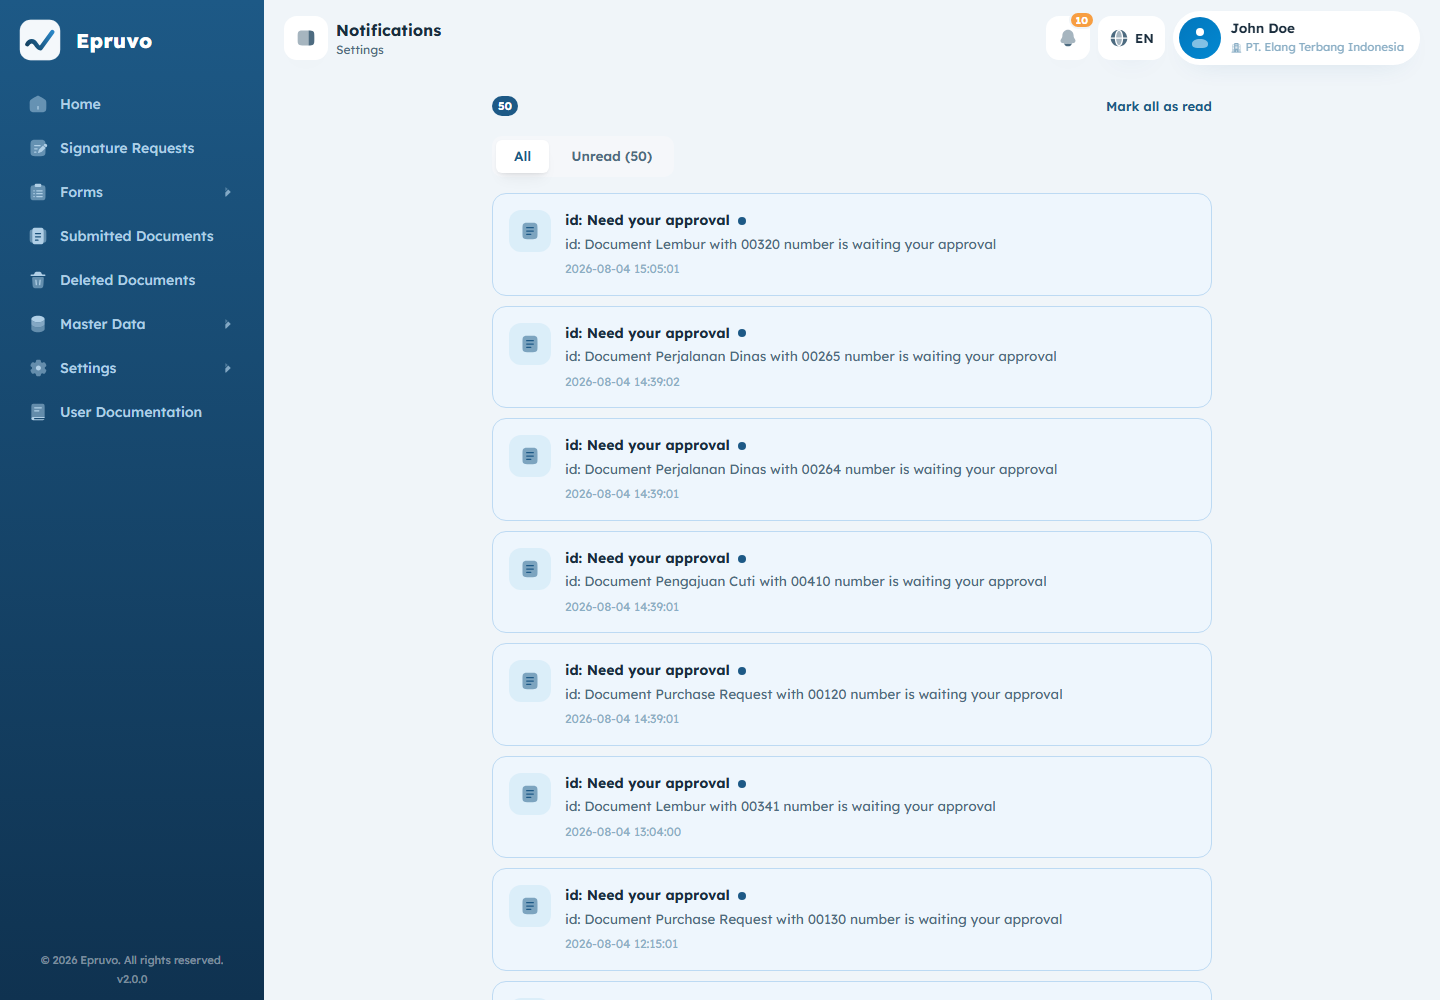This screenshot has height=1000, width=1440.
Task: Expand the Forms submenu arrow
Action: (x=228, y=192)
